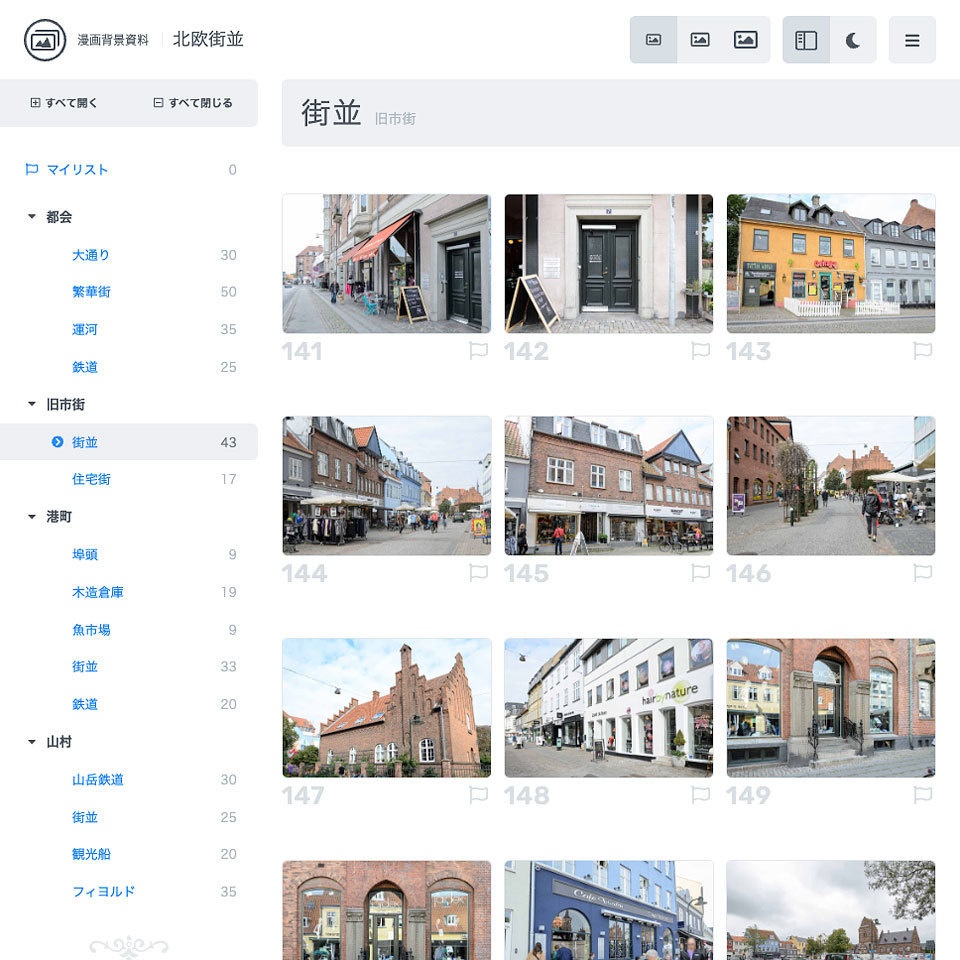Flag image 142 to my list

point(701,351)
